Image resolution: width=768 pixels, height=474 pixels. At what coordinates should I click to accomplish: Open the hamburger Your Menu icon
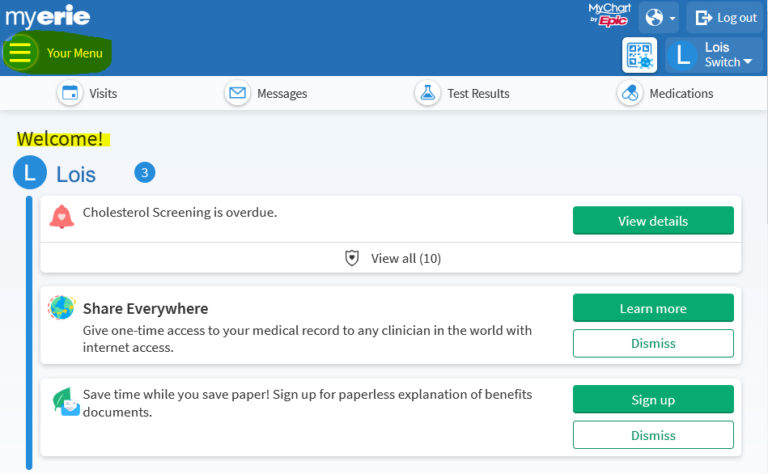pyautogui.click(x=20, y=53)
